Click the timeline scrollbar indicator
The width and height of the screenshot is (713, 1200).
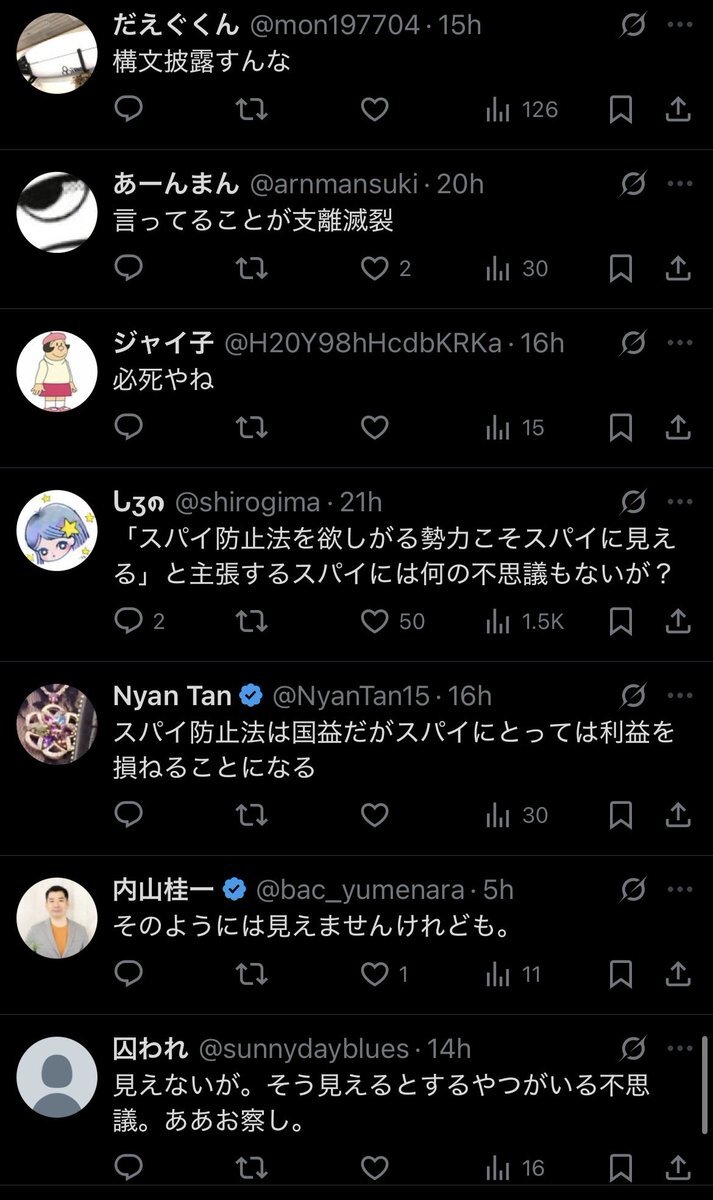point(706,1072)
